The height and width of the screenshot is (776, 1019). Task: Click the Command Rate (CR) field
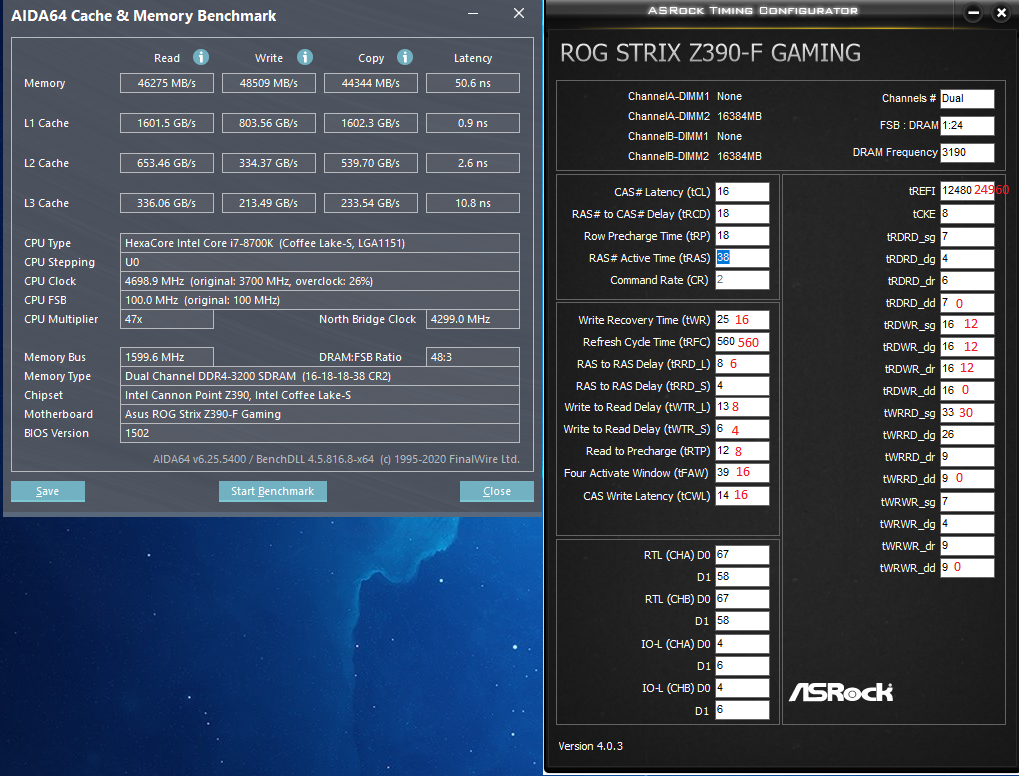[x=742, y=280]
